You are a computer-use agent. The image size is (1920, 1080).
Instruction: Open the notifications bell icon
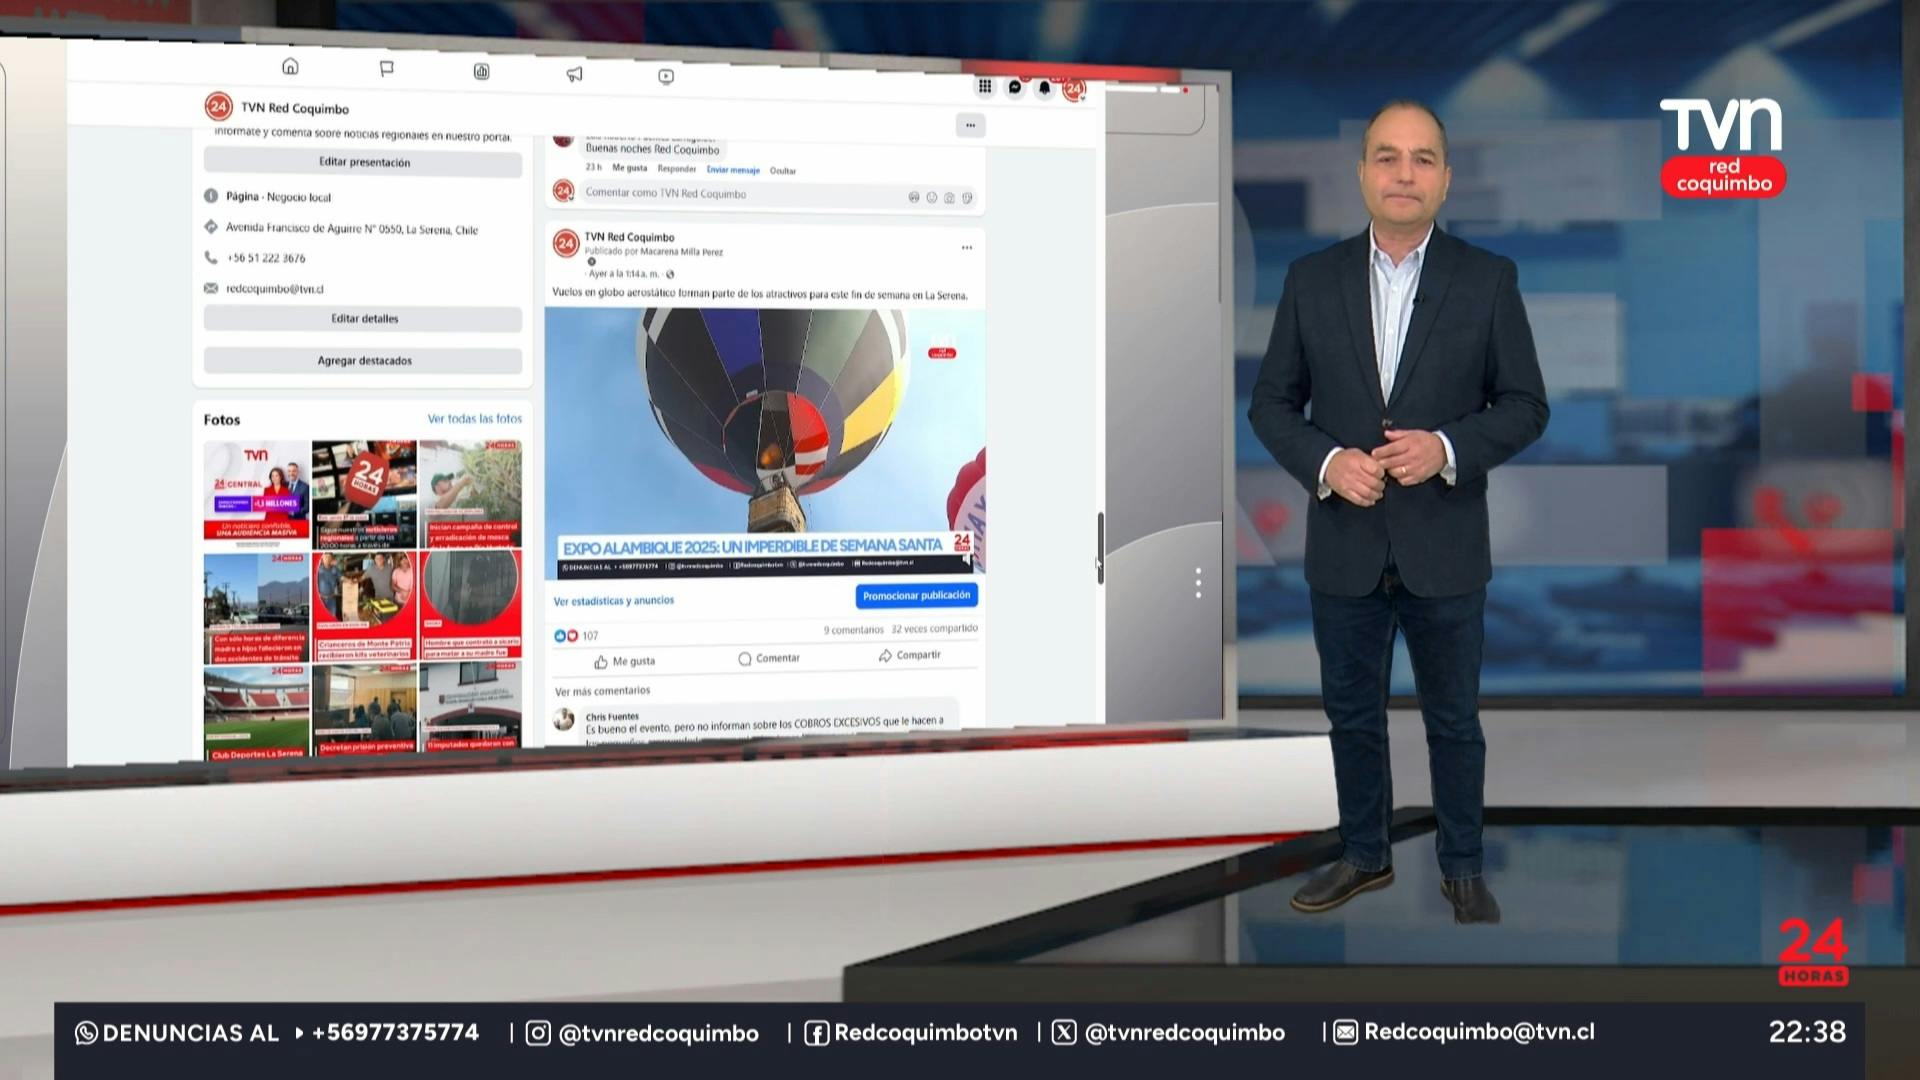[x=1044, y=88]
